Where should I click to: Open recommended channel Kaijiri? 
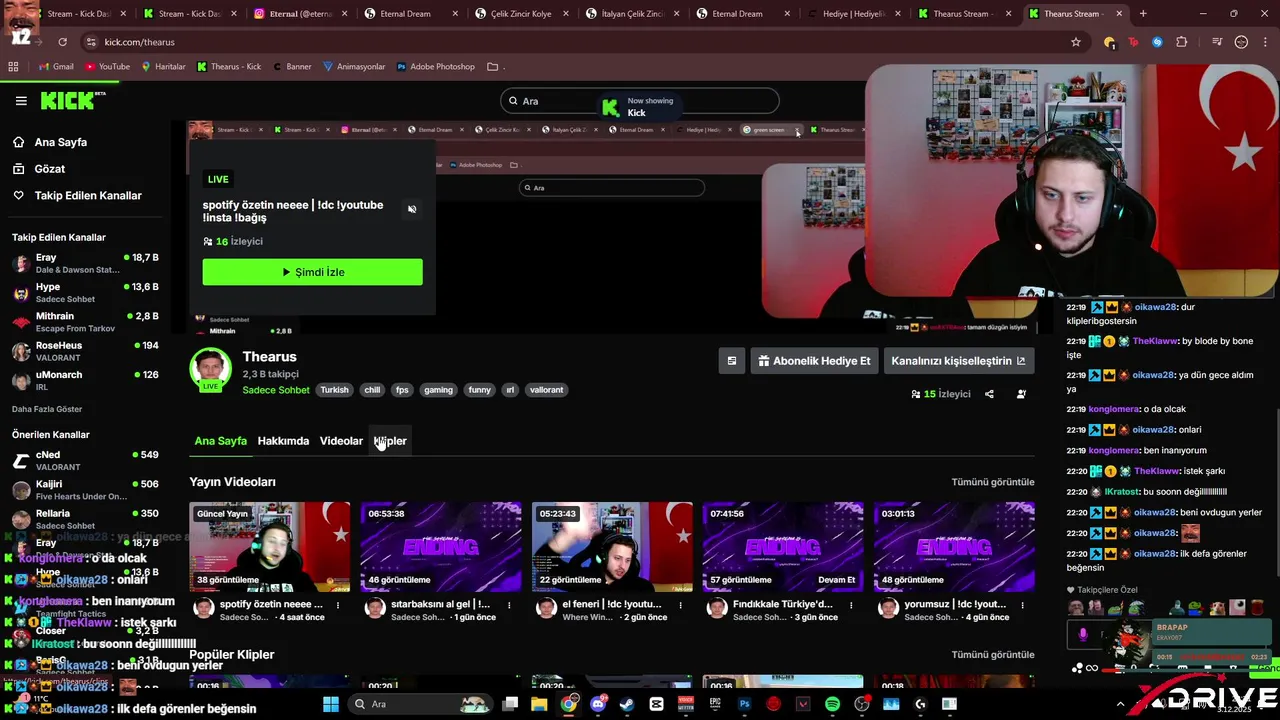[x=85, y=490]
